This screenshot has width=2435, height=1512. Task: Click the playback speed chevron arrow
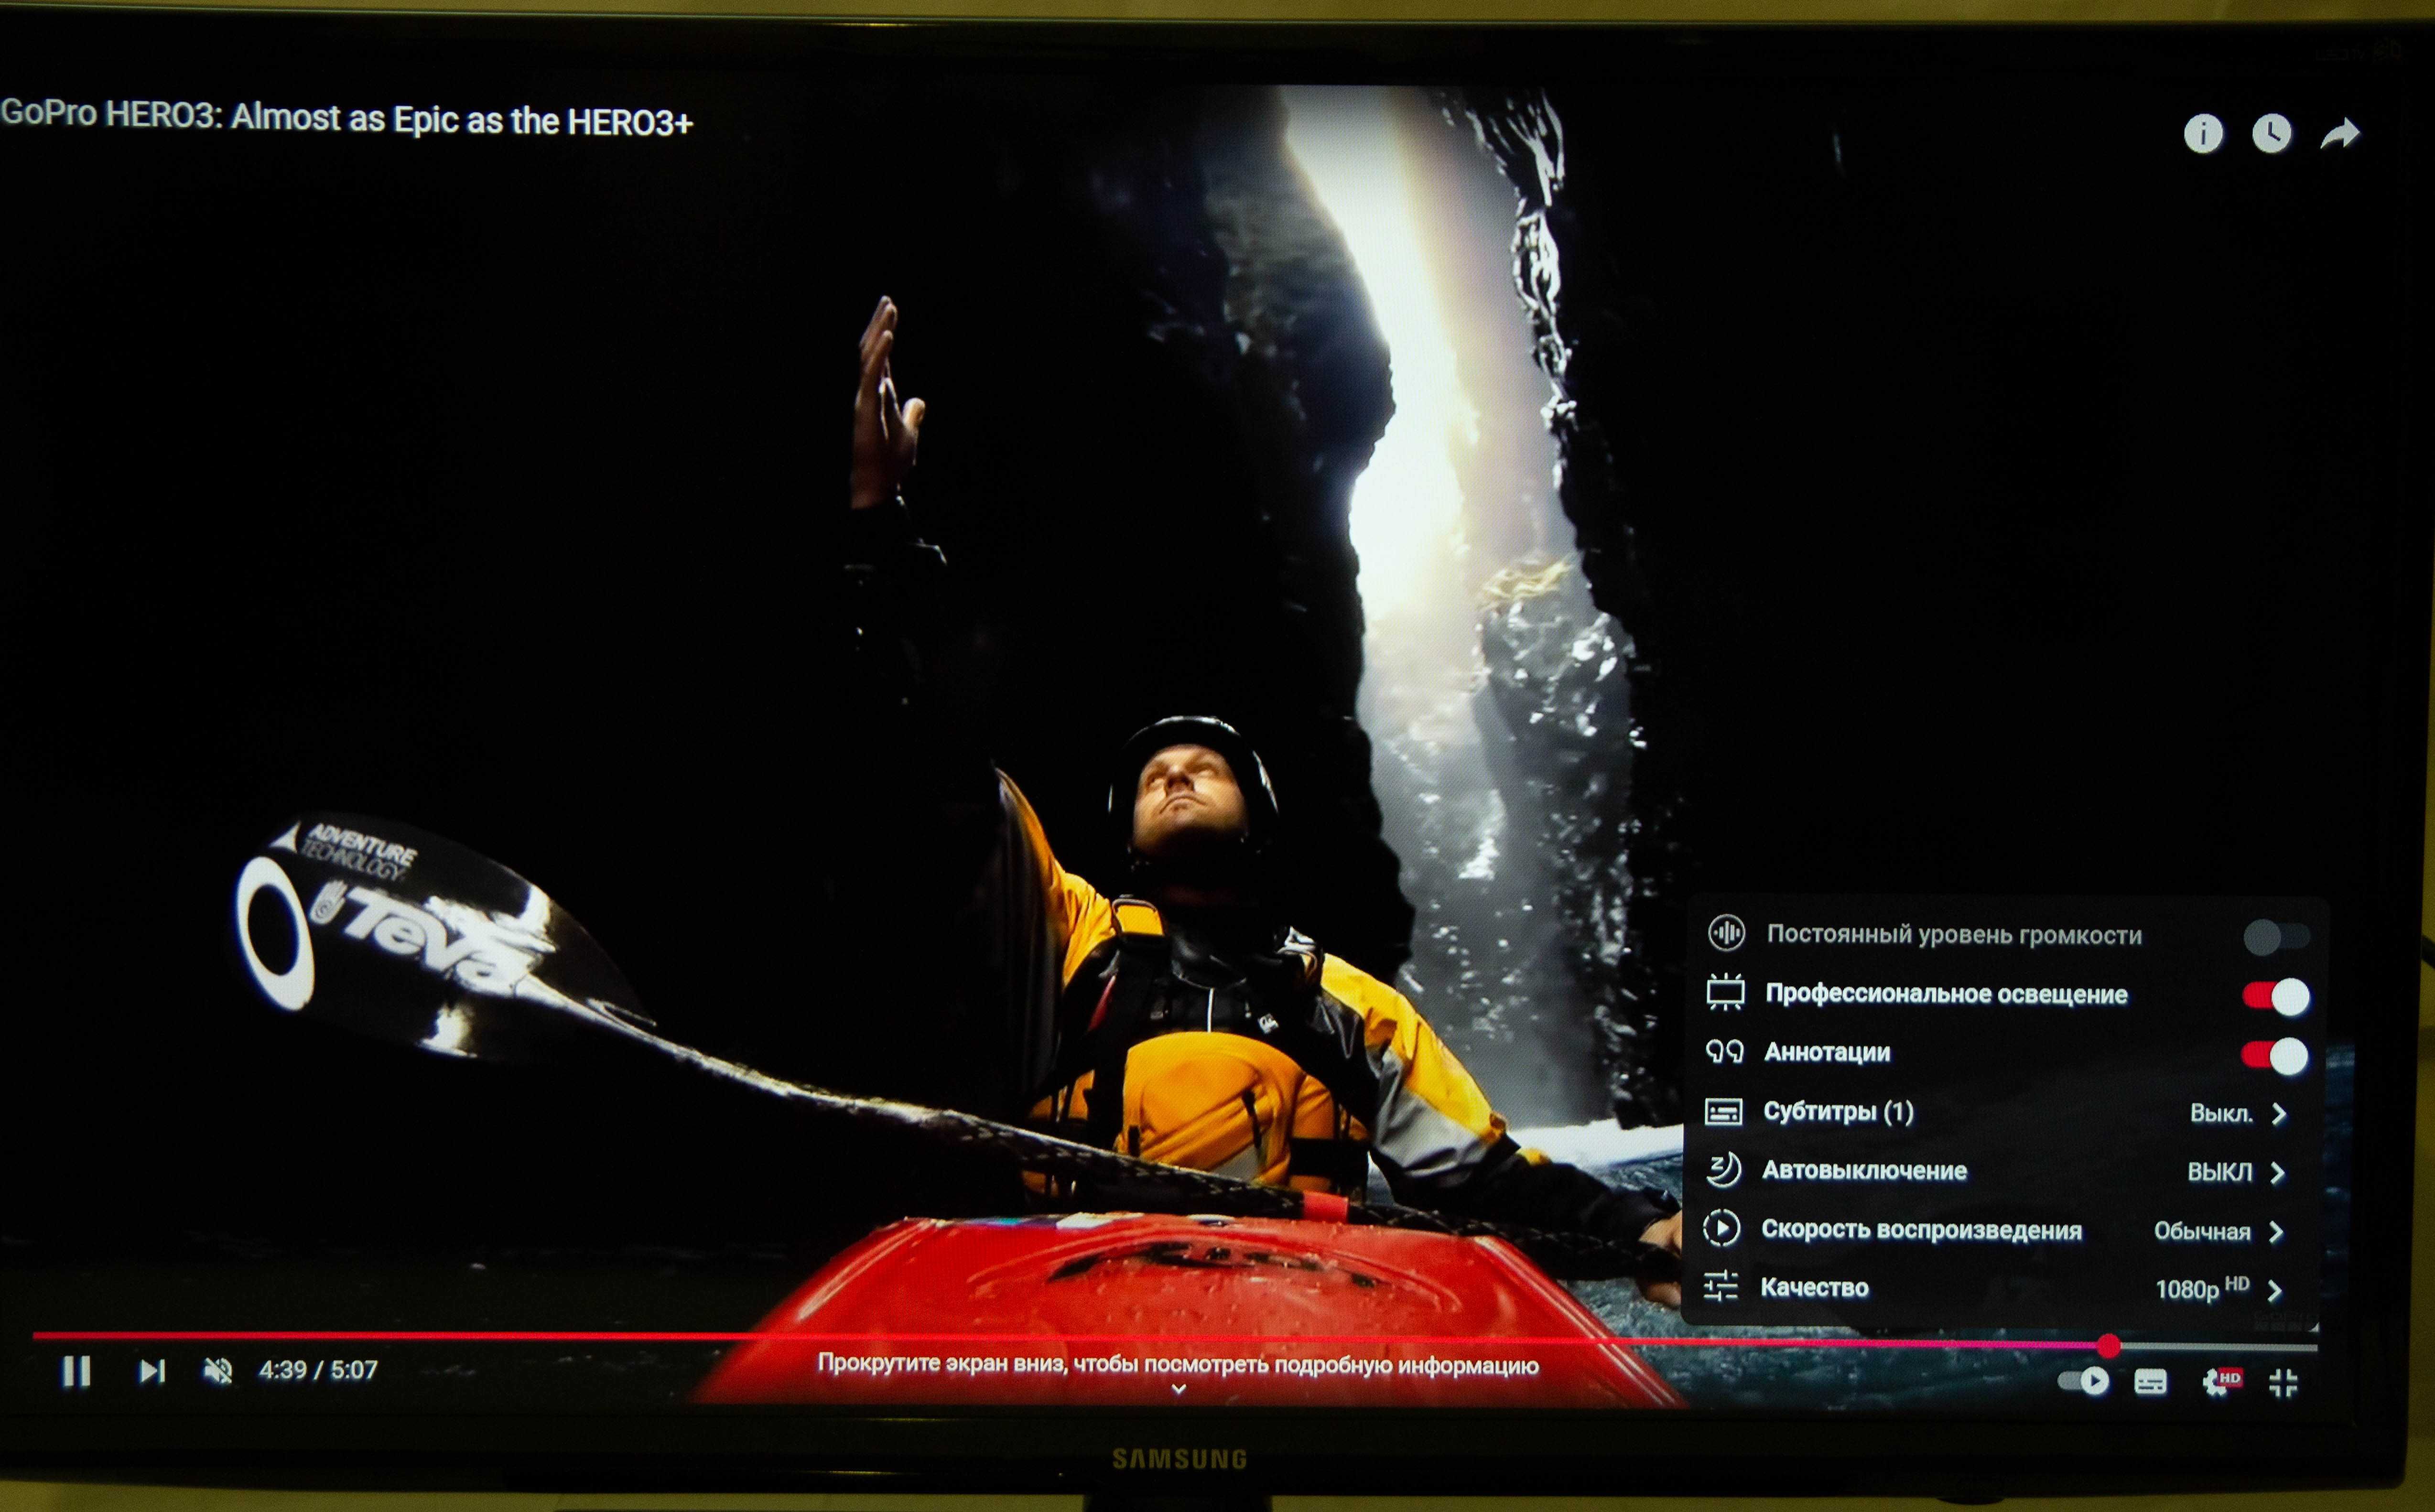tap(2277, 1231)
